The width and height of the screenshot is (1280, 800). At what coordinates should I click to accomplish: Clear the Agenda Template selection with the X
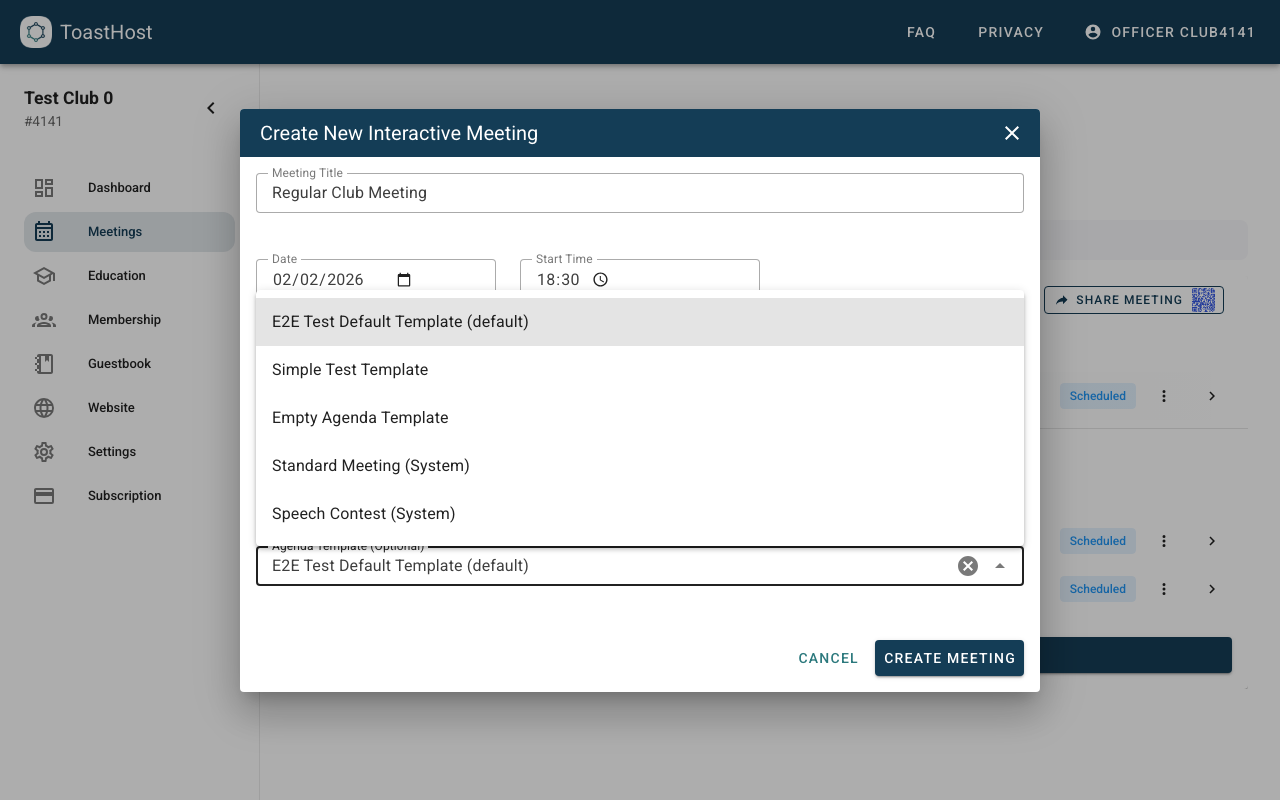pos(967,565)
